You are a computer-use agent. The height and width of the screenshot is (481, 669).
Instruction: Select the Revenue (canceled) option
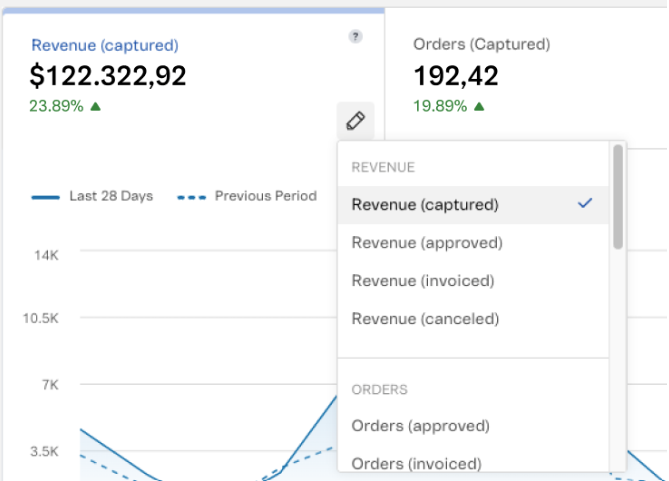425,319
